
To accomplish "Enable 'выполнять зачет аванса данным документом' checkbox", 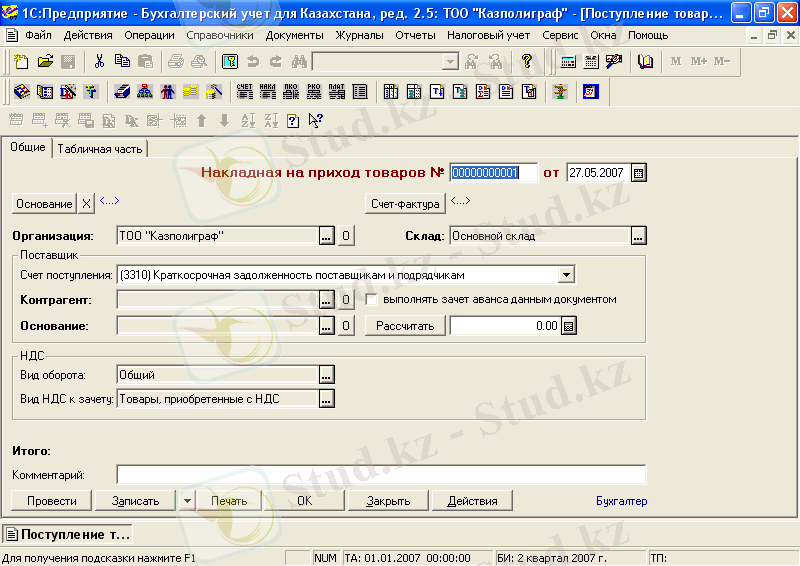I will click(372, 299).
